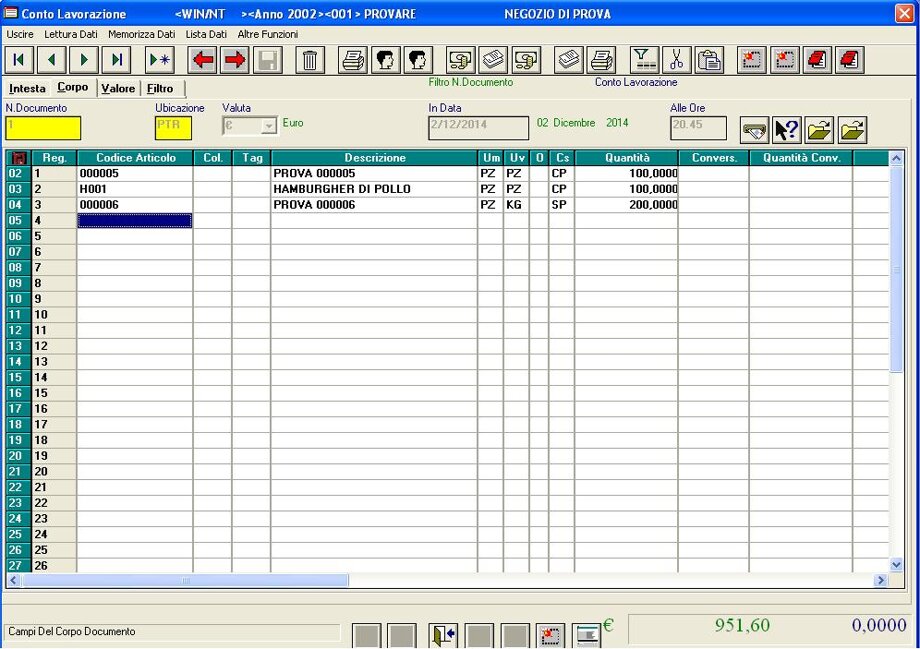
Task: Click the scissors cut icon
Action: [x=677, y=60]
